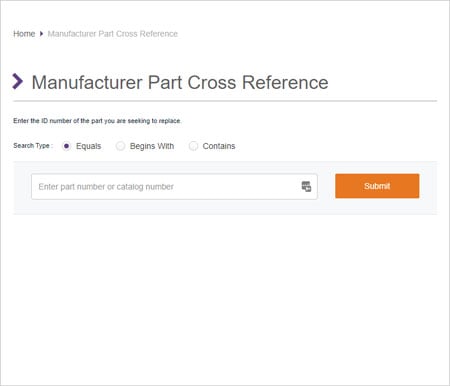Select the Equals search type
This screenshot has width=450, height=386.
[x=66, y=146]
